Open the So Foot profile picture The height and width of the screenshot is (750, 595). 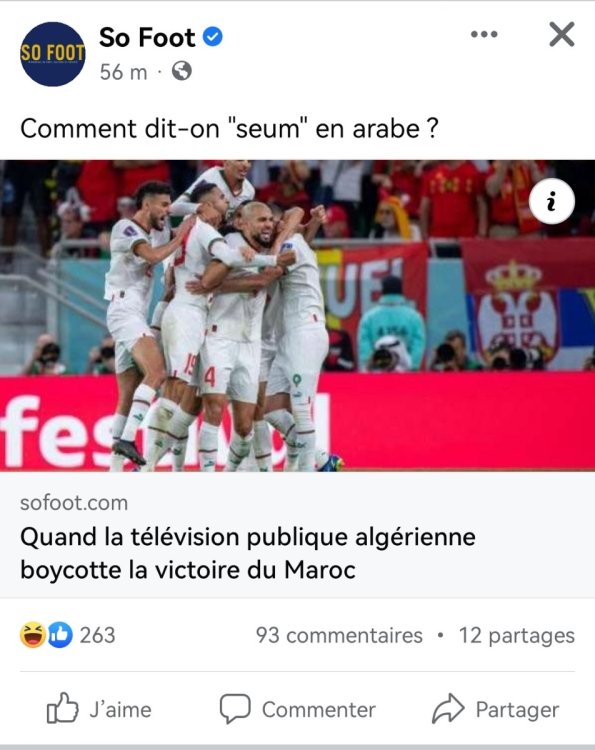[x=53, y=54]
